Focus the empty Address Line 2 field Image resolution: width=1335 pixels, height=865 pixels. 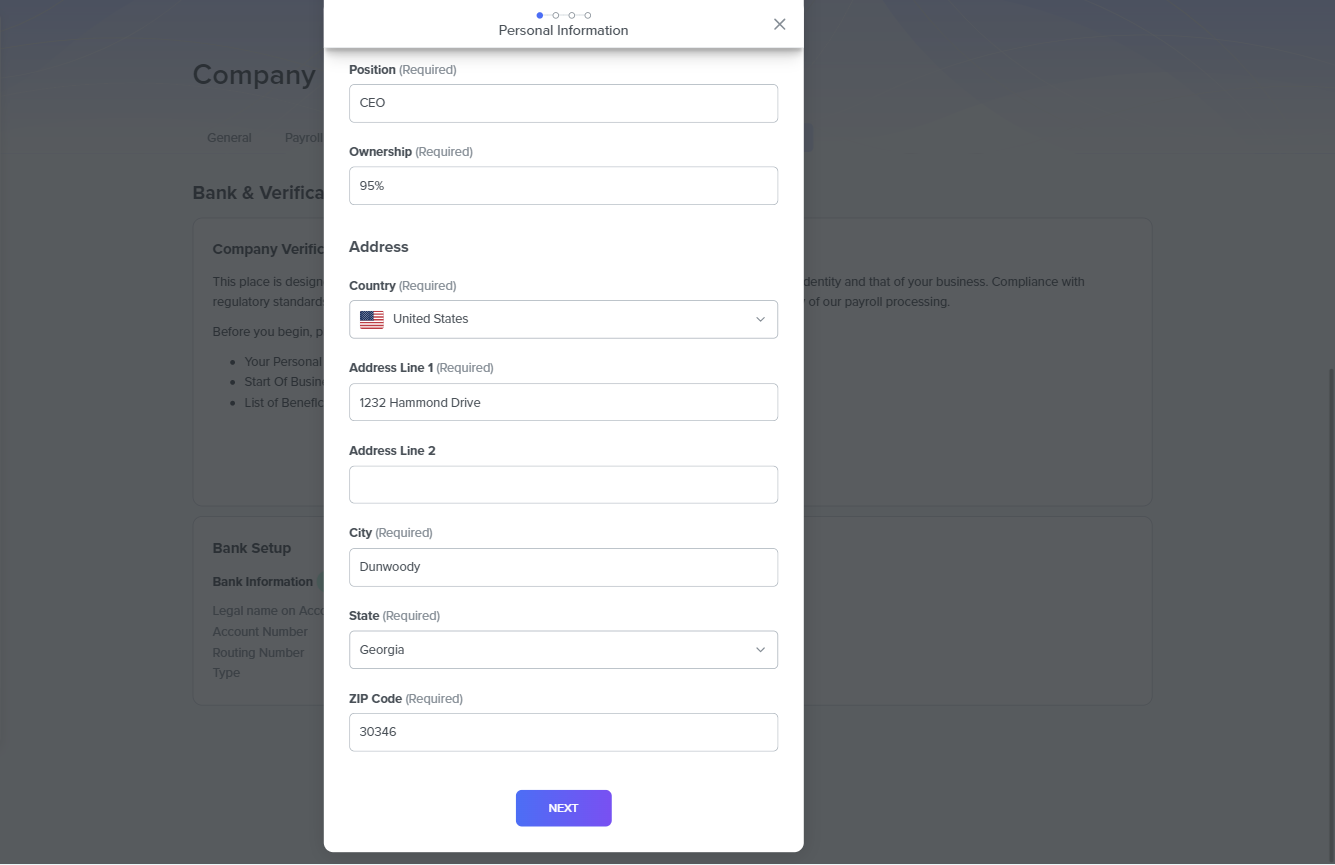pyautogui.click(x=563, y=485)
